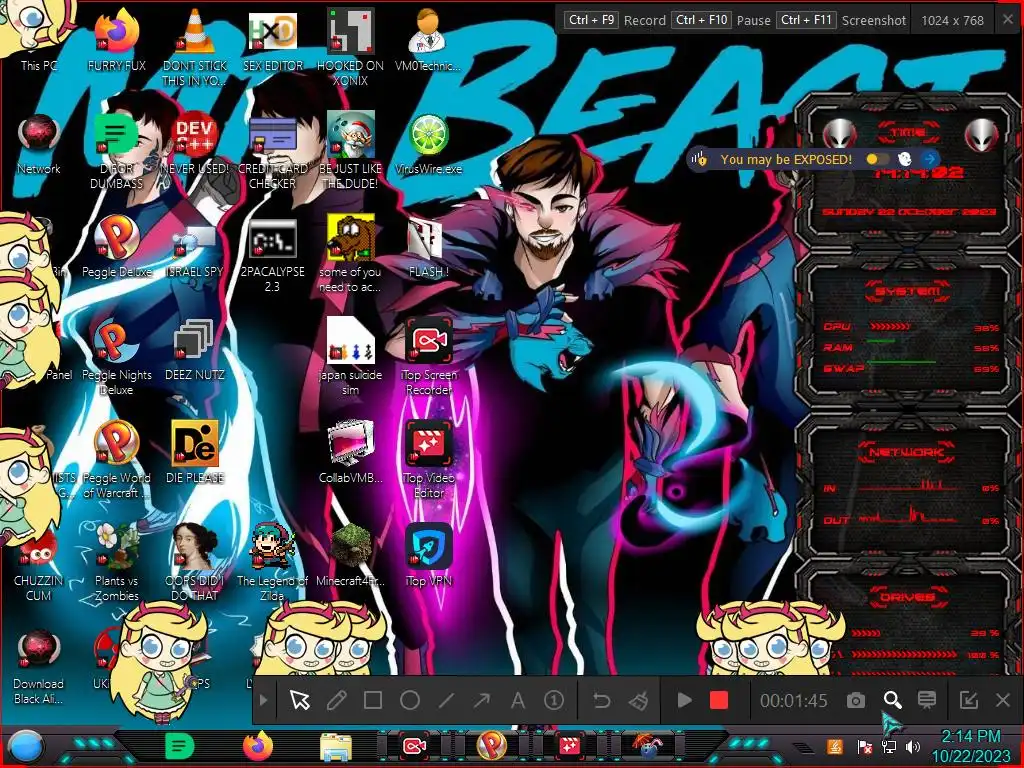This screenshot has width=1024, height=768.
Task: Clear annotations with the broom icon
Action: click(x=637, y=701)
